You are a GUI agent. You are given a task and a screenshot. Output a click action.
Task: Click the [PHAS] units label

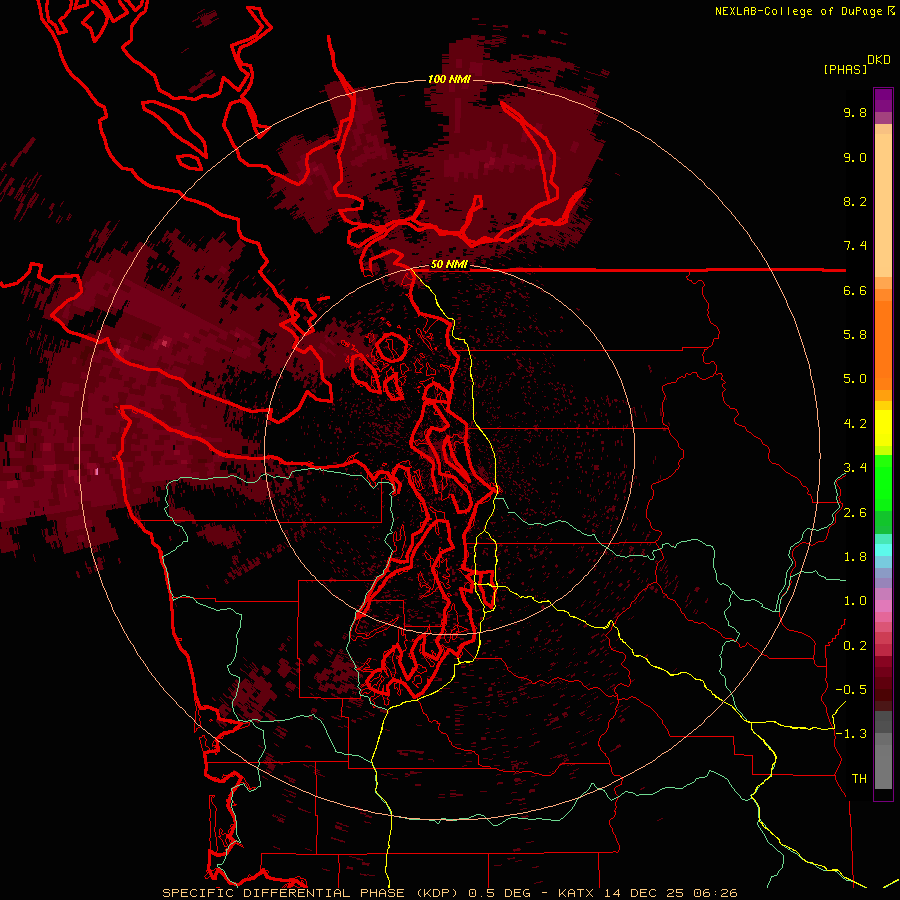click(845, 69)
